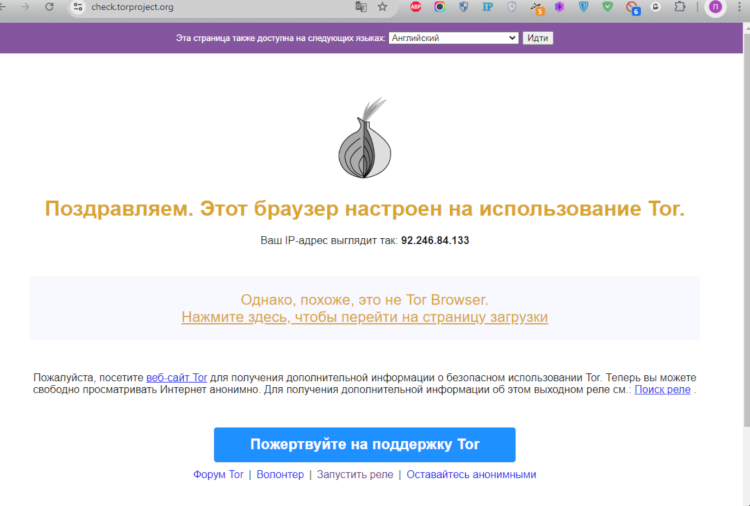Open the purple profile avatar menu
This screenshot has height=506, width=750.
715,7
